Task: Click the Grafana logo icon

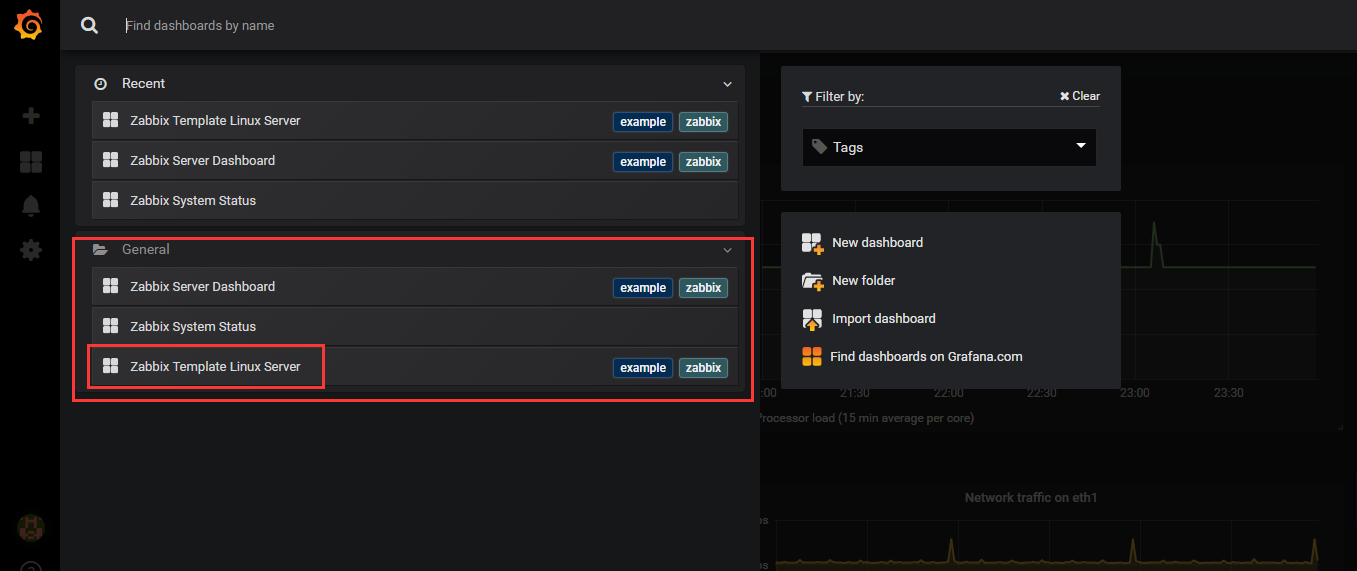Action: [29, 24]
